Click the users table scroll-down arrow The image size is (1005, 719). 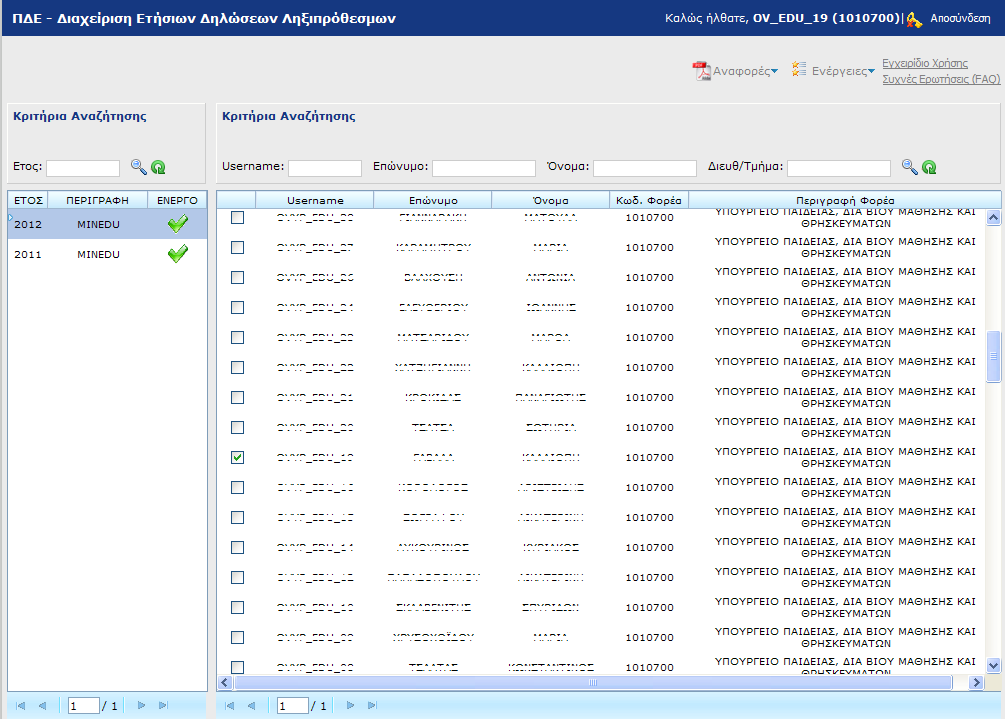(x=993, y=666)
